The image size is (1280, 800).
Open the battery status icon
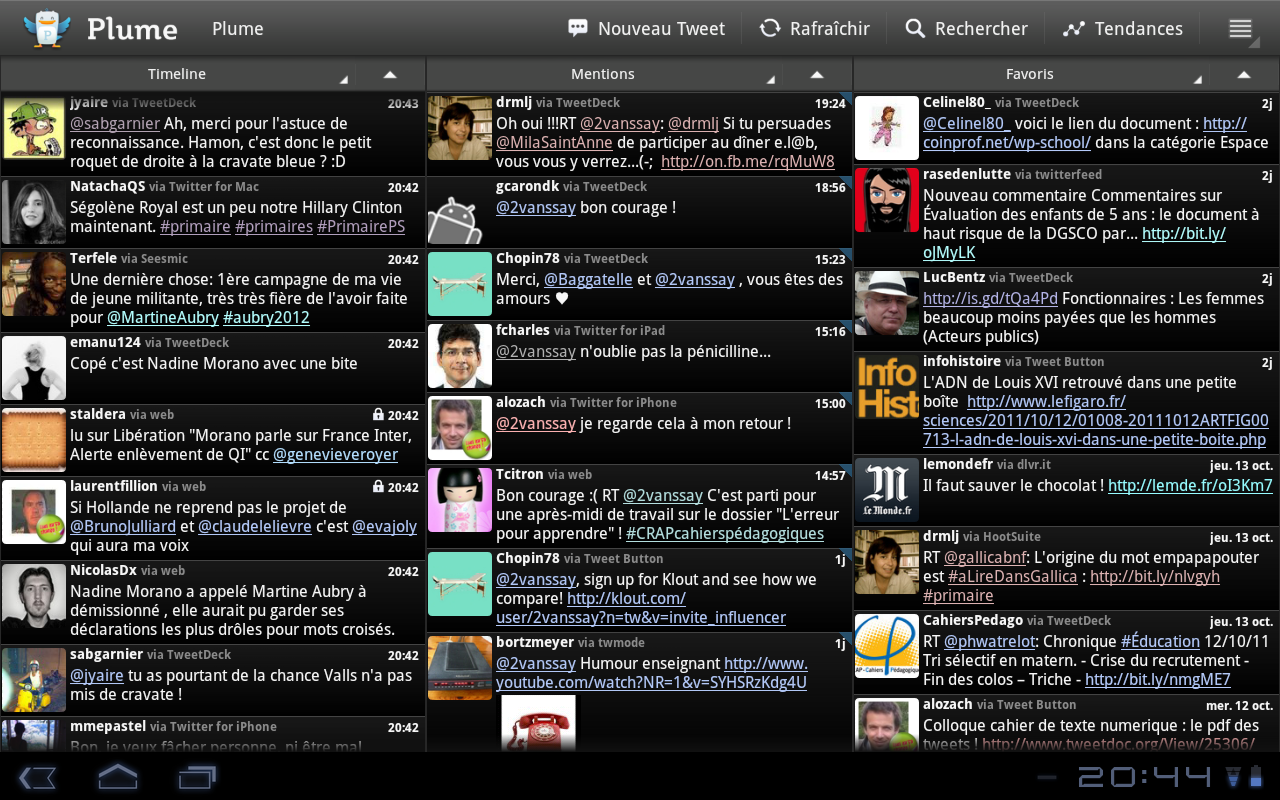pyautogui.click(x=1256, y=777)
